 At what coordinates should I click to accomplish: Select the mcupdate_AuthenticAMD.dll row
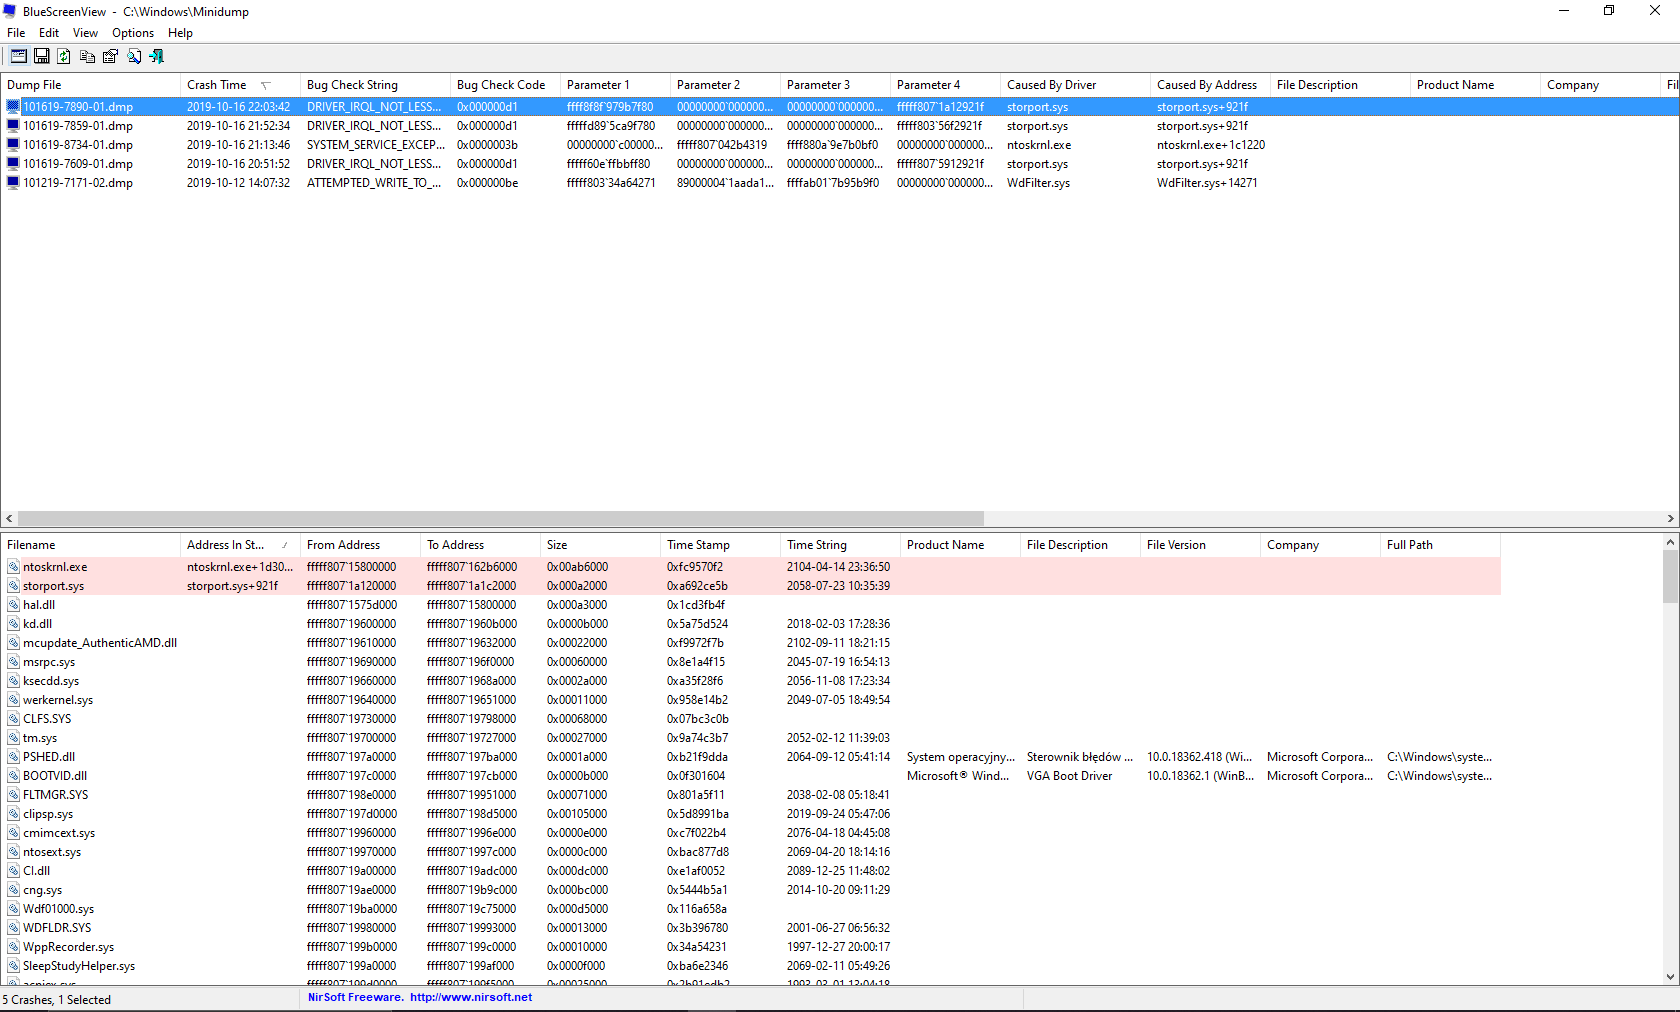[x=750, y=643]
